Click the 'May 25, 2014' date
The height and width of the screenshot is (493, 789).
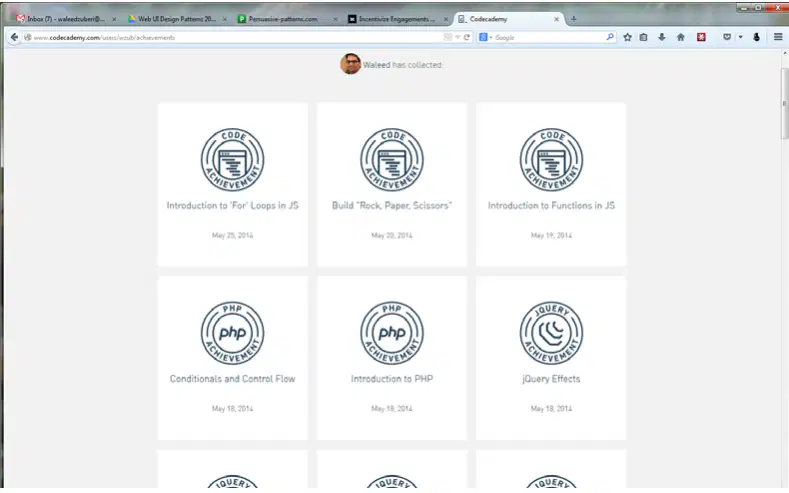coord(232,235)
